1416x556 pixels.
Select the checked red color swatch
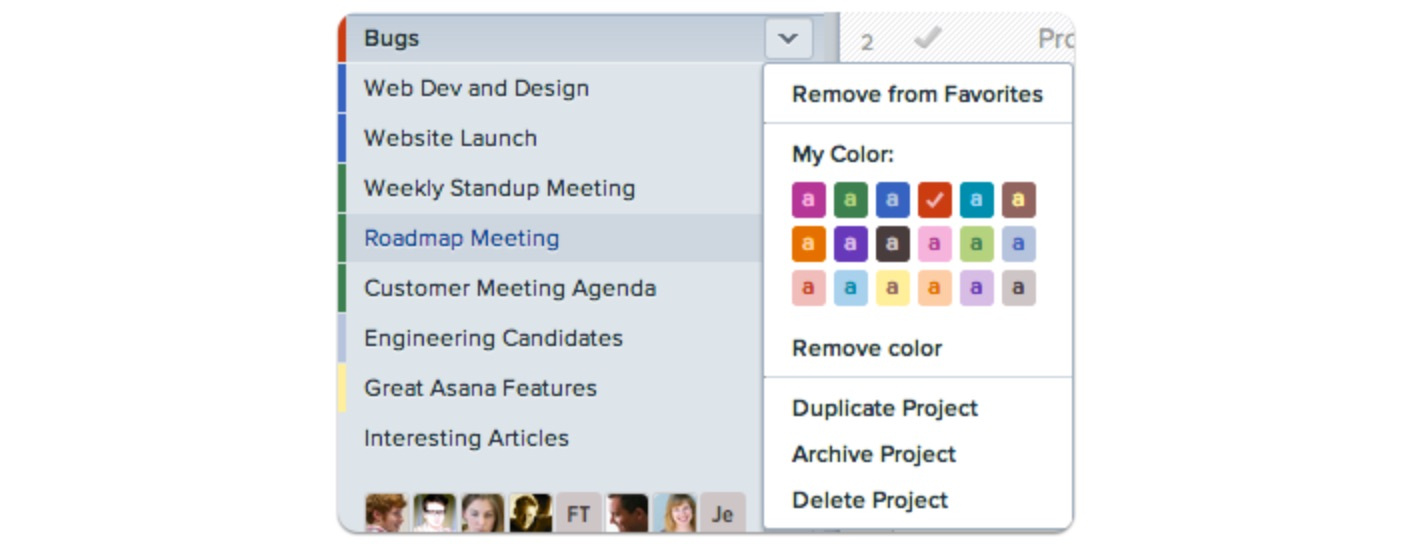click(934, 200)
